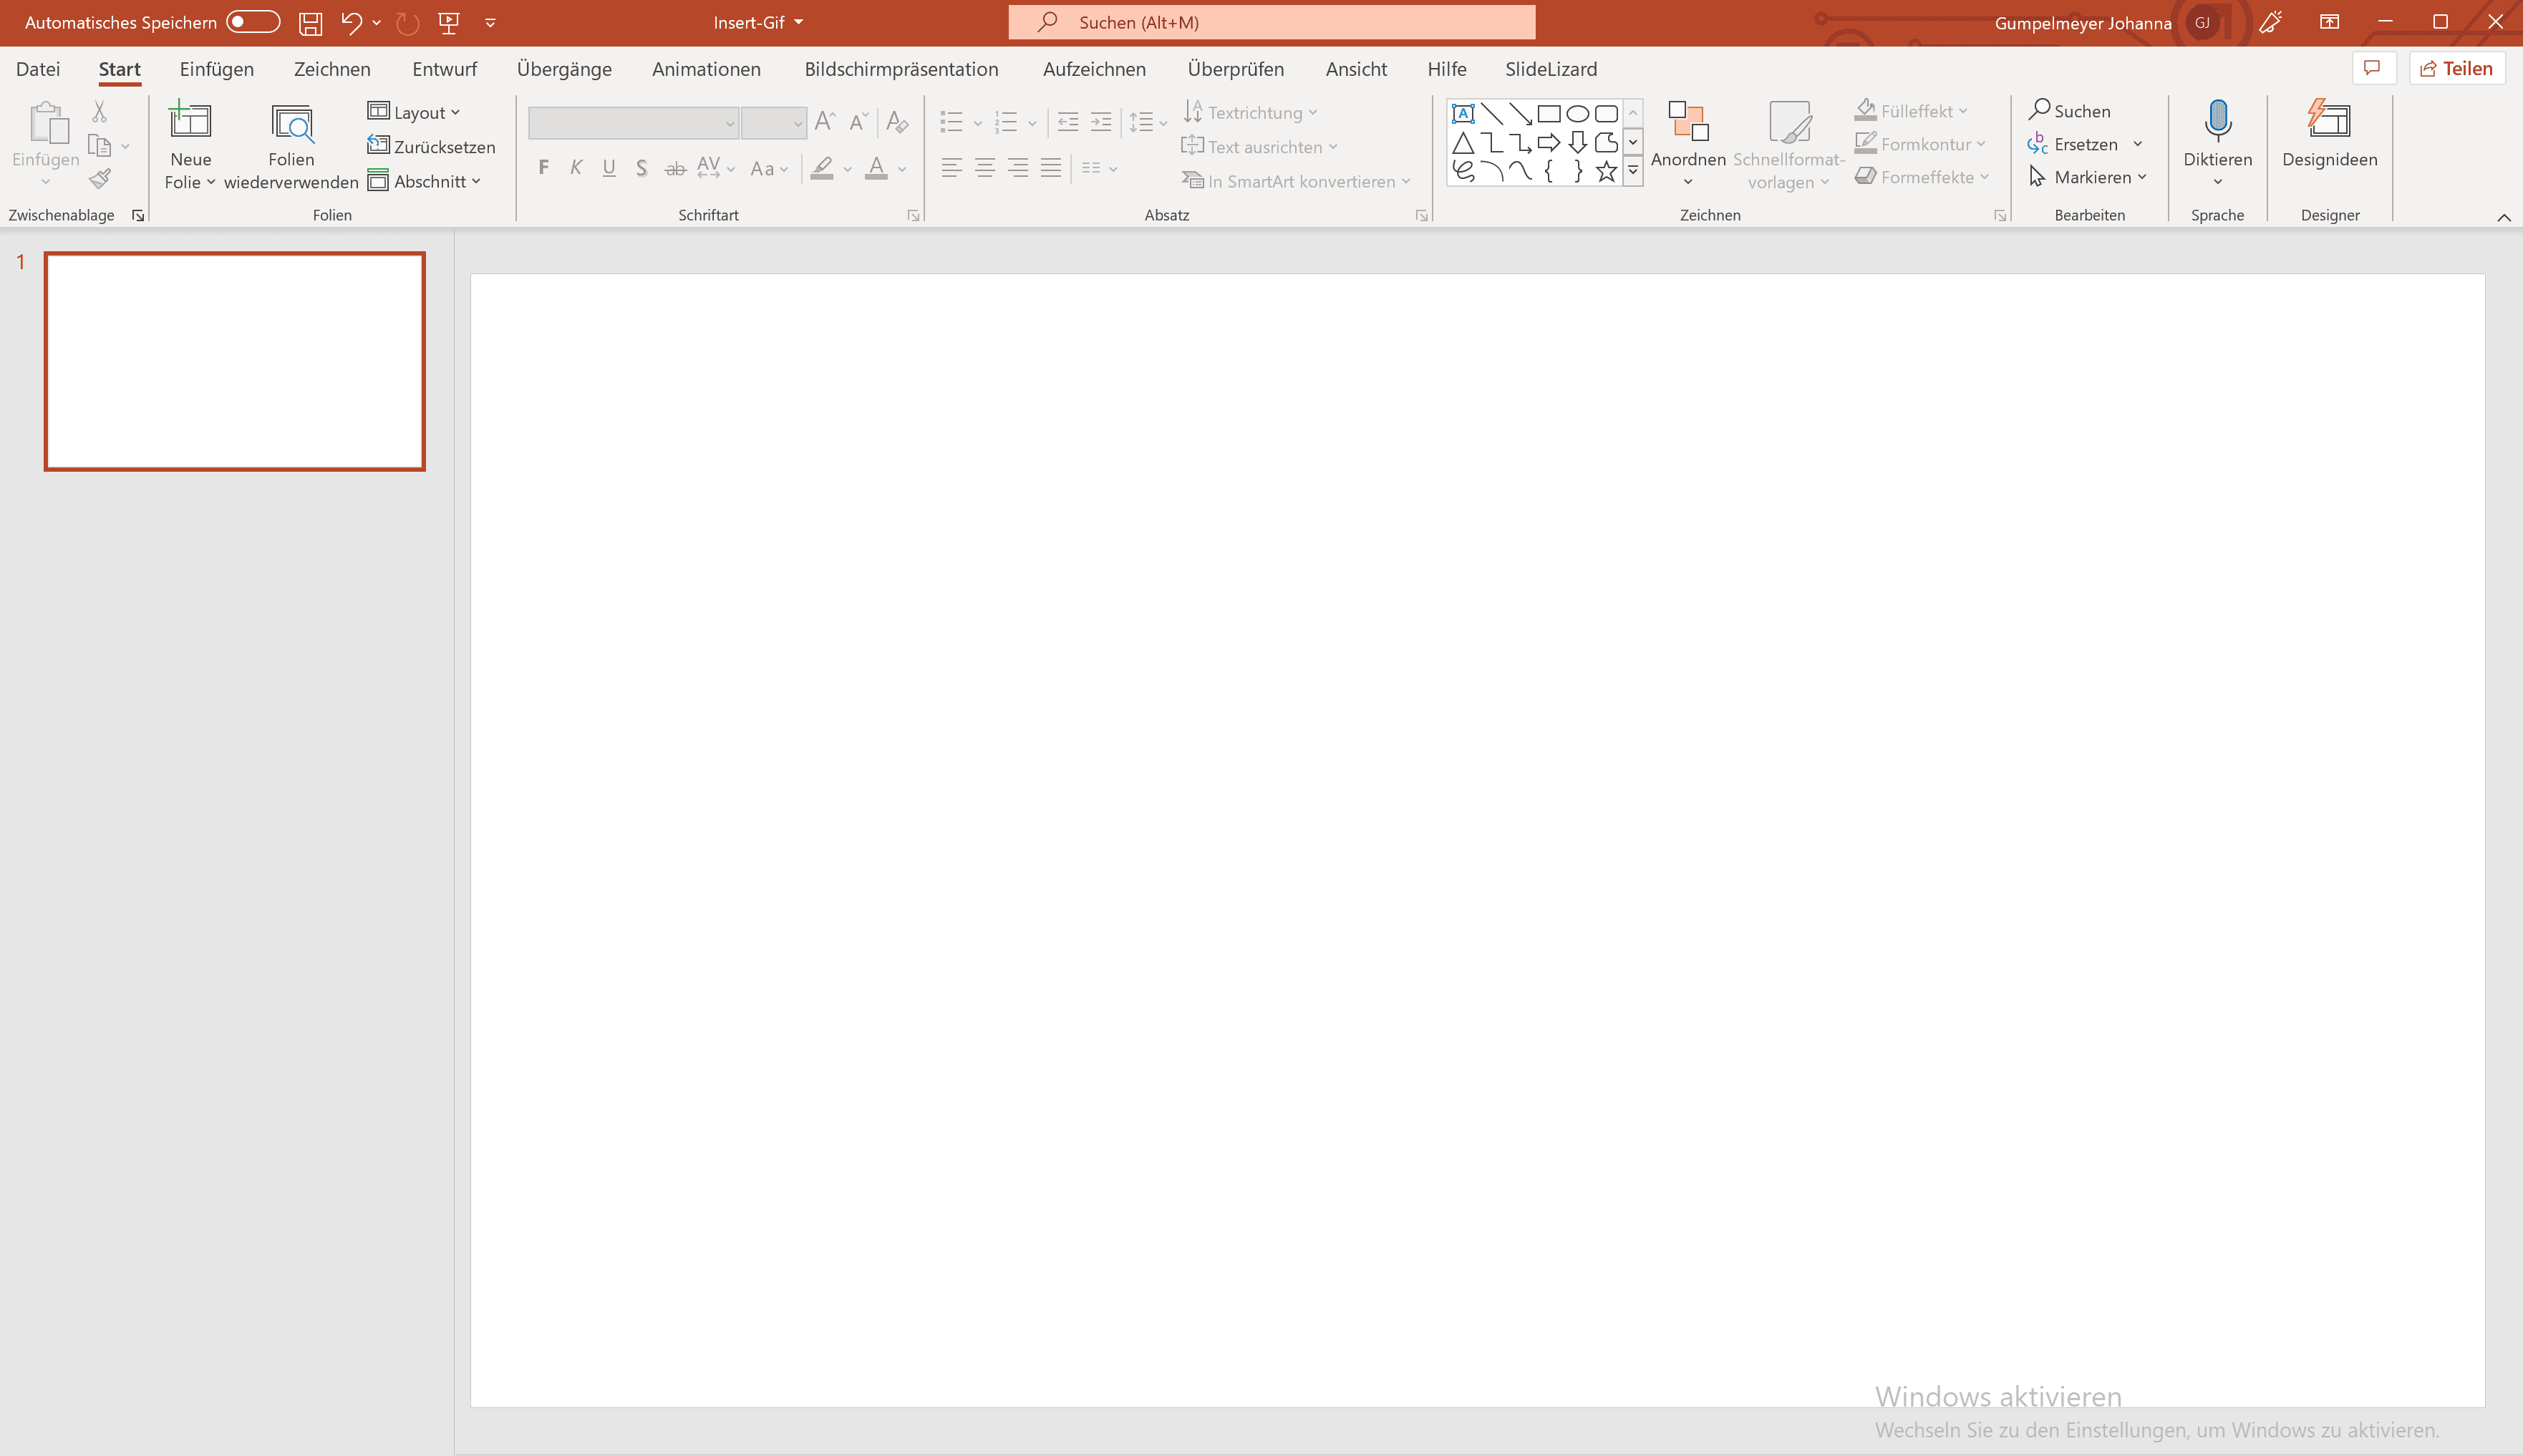Click the Teilen button

tap(2456, 68)
